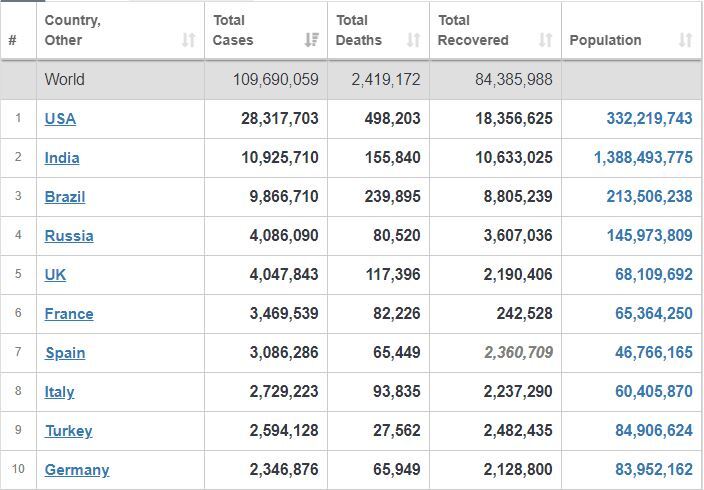Select World total recovered 84,385,988
The image size is (704, 490).
[x=514, y=79]
